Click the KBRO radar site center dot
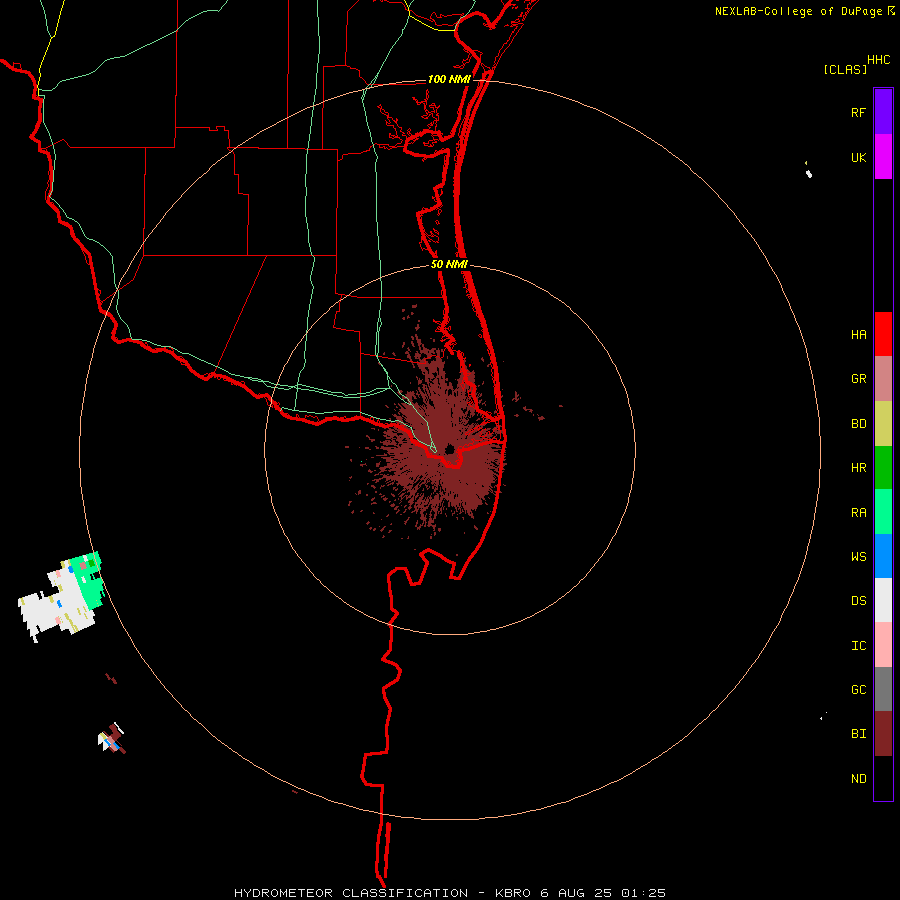 (x=449, y=449)
